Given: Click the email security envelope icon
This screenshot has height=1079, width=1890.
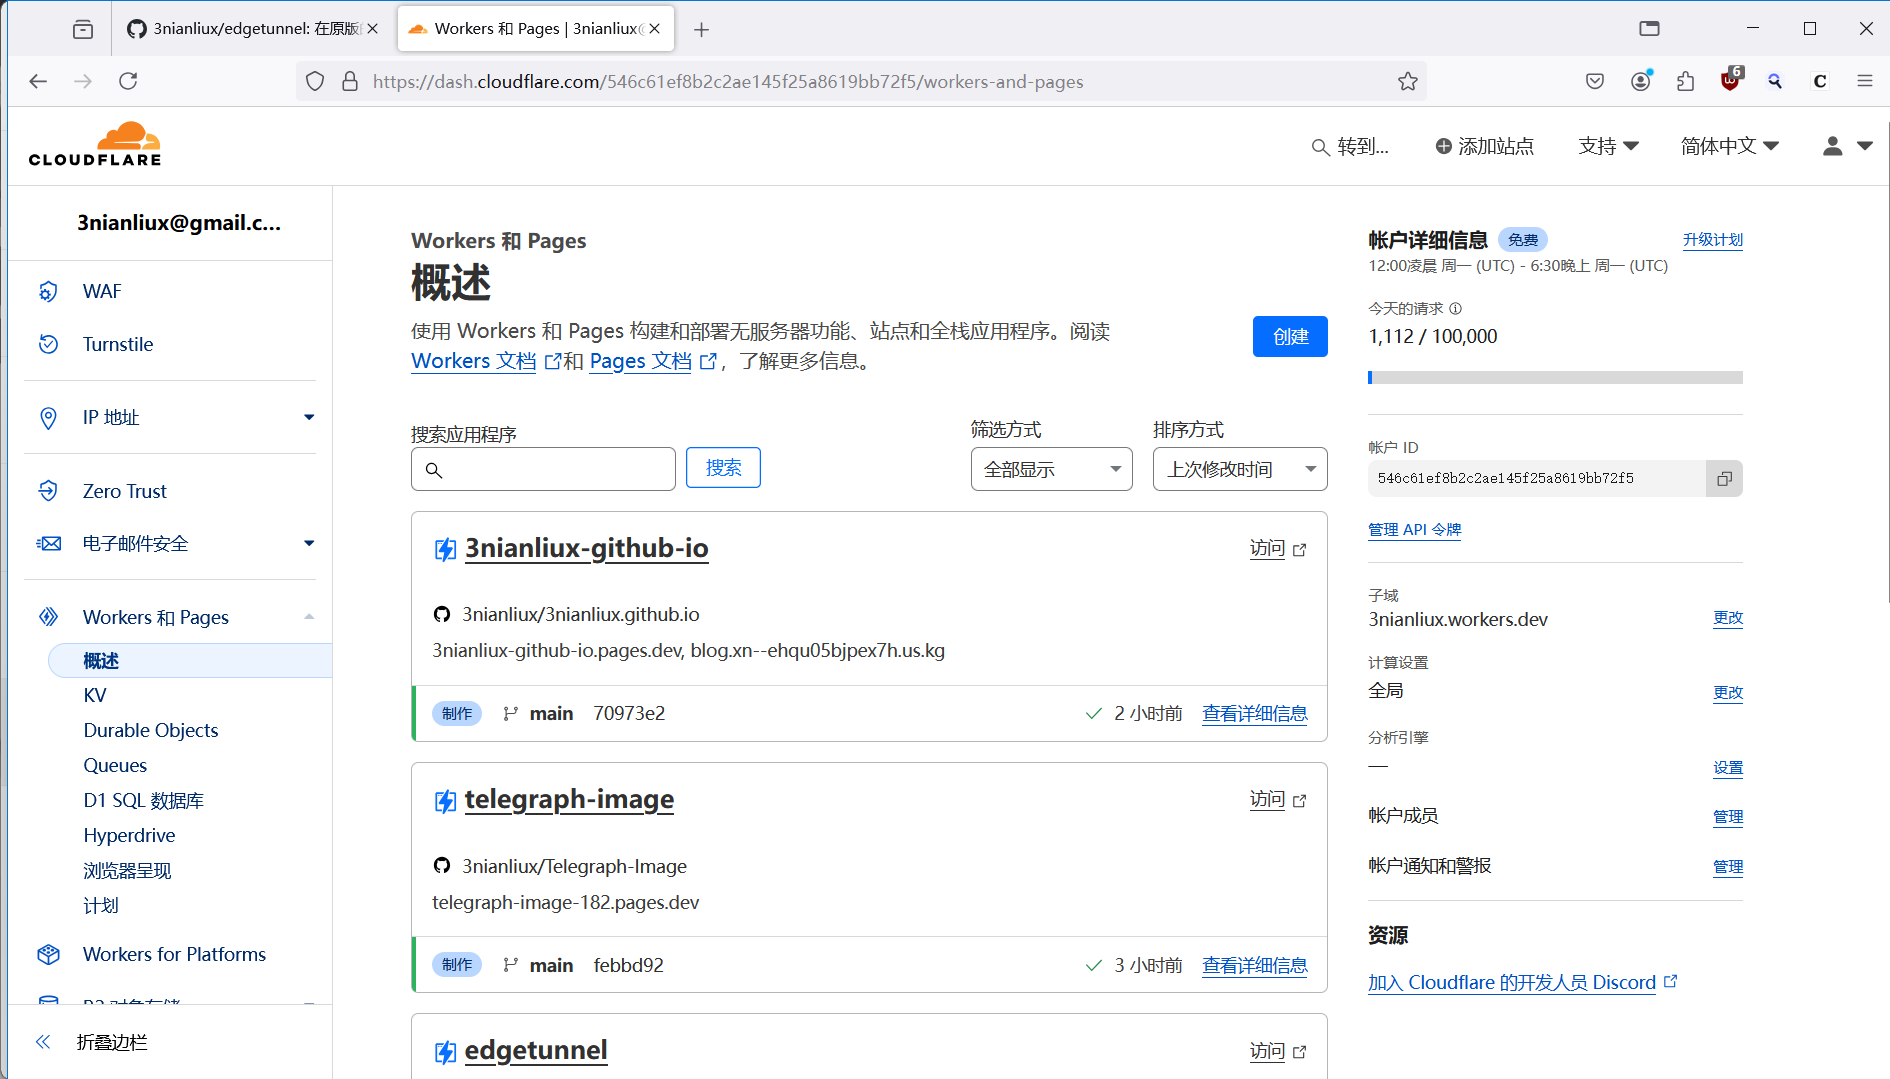Looking at the screenshot, I should click(48, 543).
